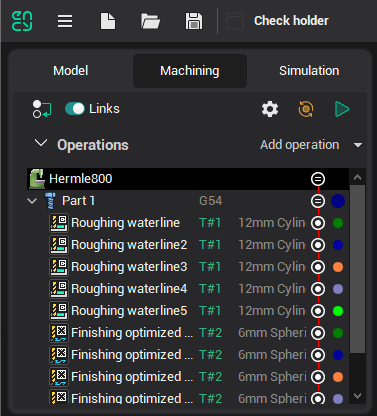Open the hamburger main menu
377x416 pixels.
coord(65,21)
